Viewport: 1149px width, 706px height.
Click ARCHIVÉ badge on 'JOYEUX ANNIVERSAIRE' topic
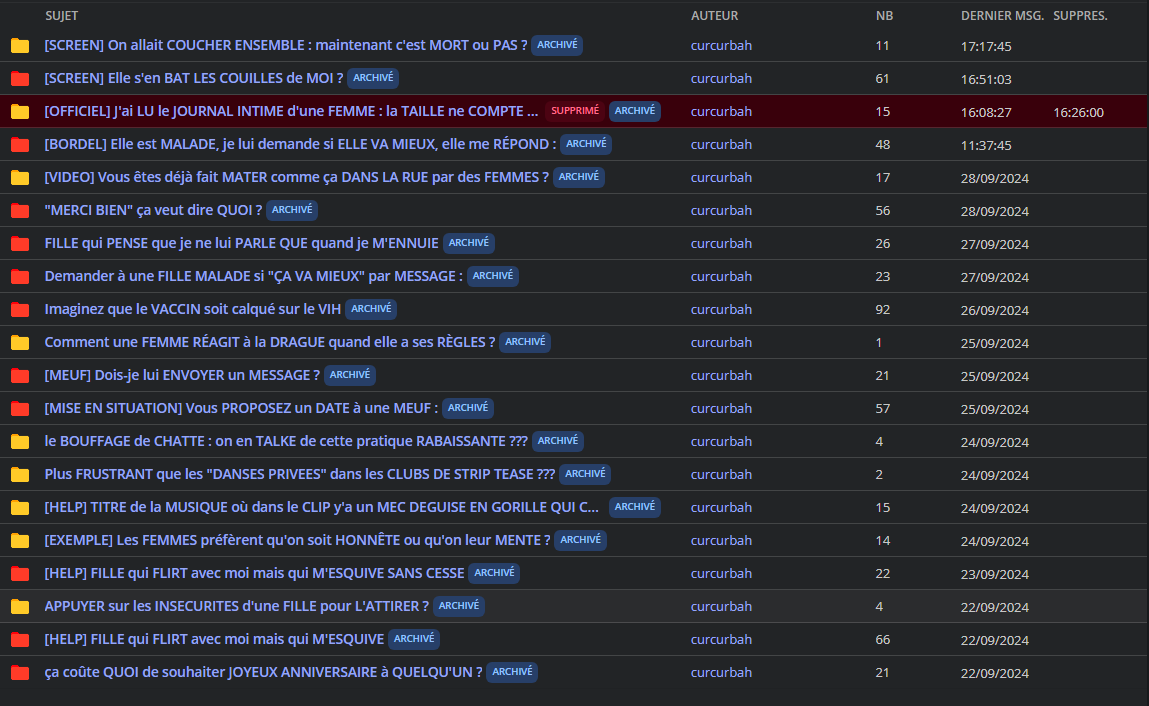click(x=512, y=672)
